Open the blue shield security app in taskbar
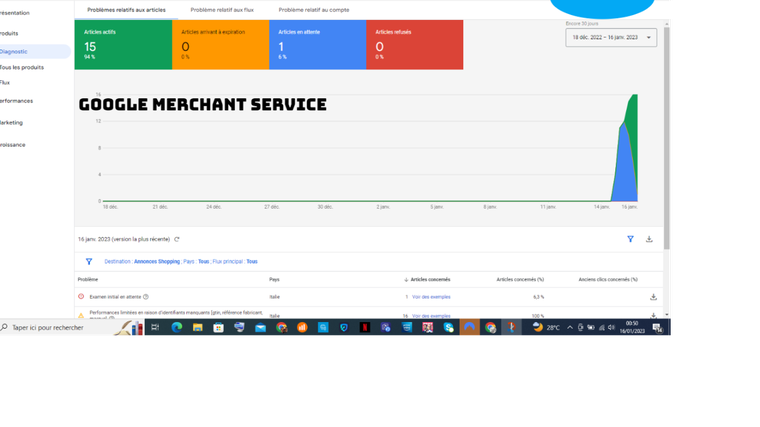The image size is (760, 427). pos(344,327)
